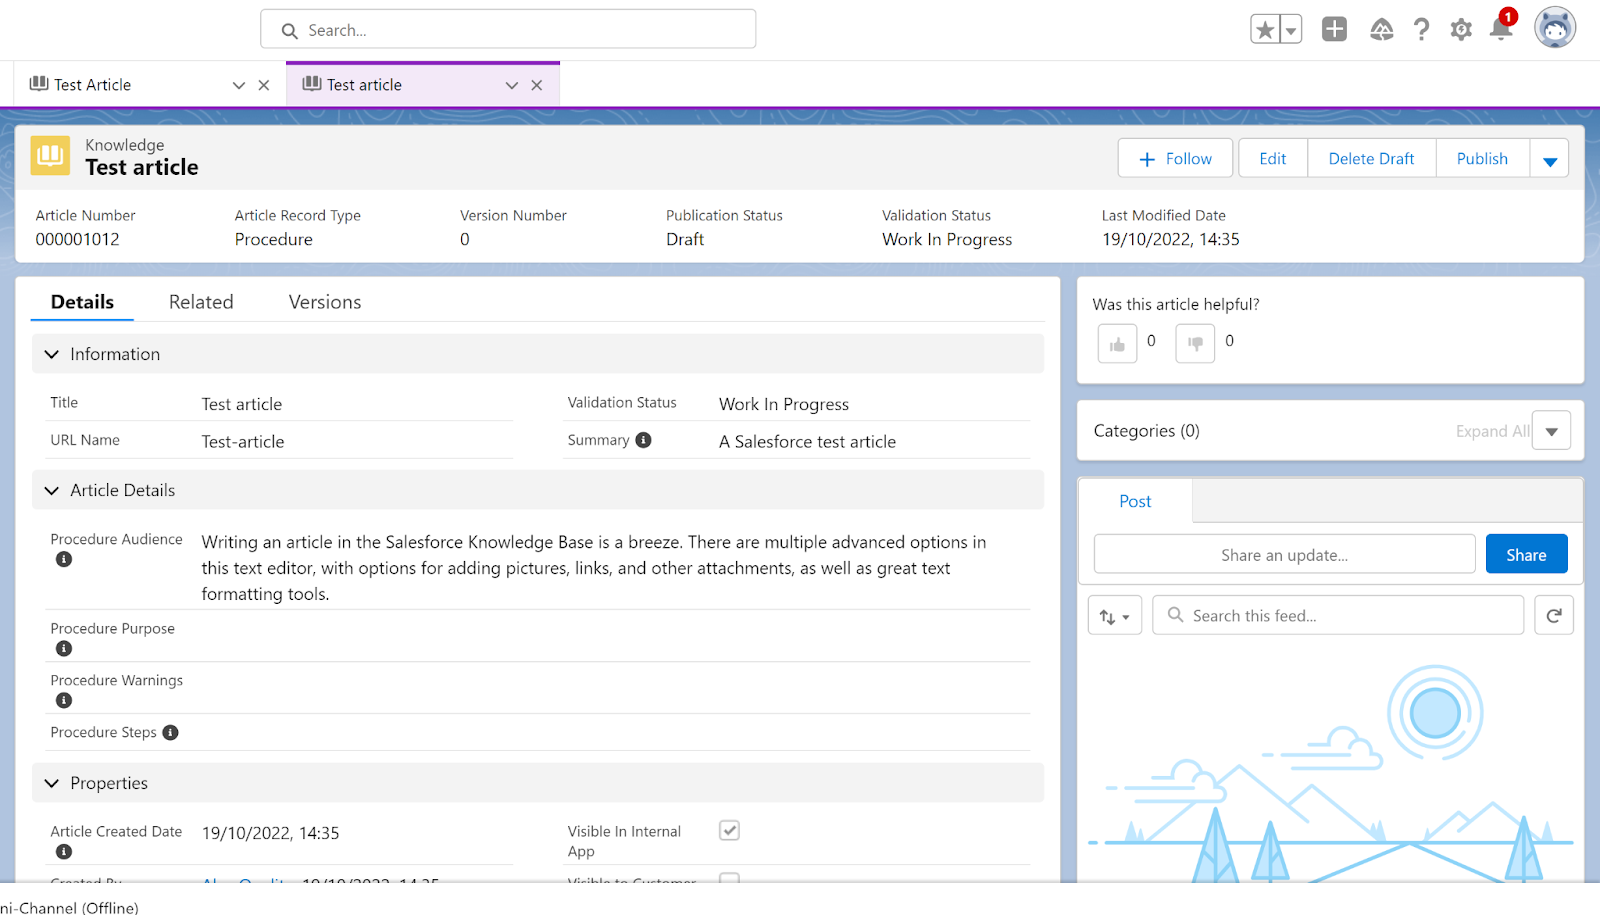Open the Trailhead guidance icon
Viewport: 1600px width, 915px height.
(1382, 30)
